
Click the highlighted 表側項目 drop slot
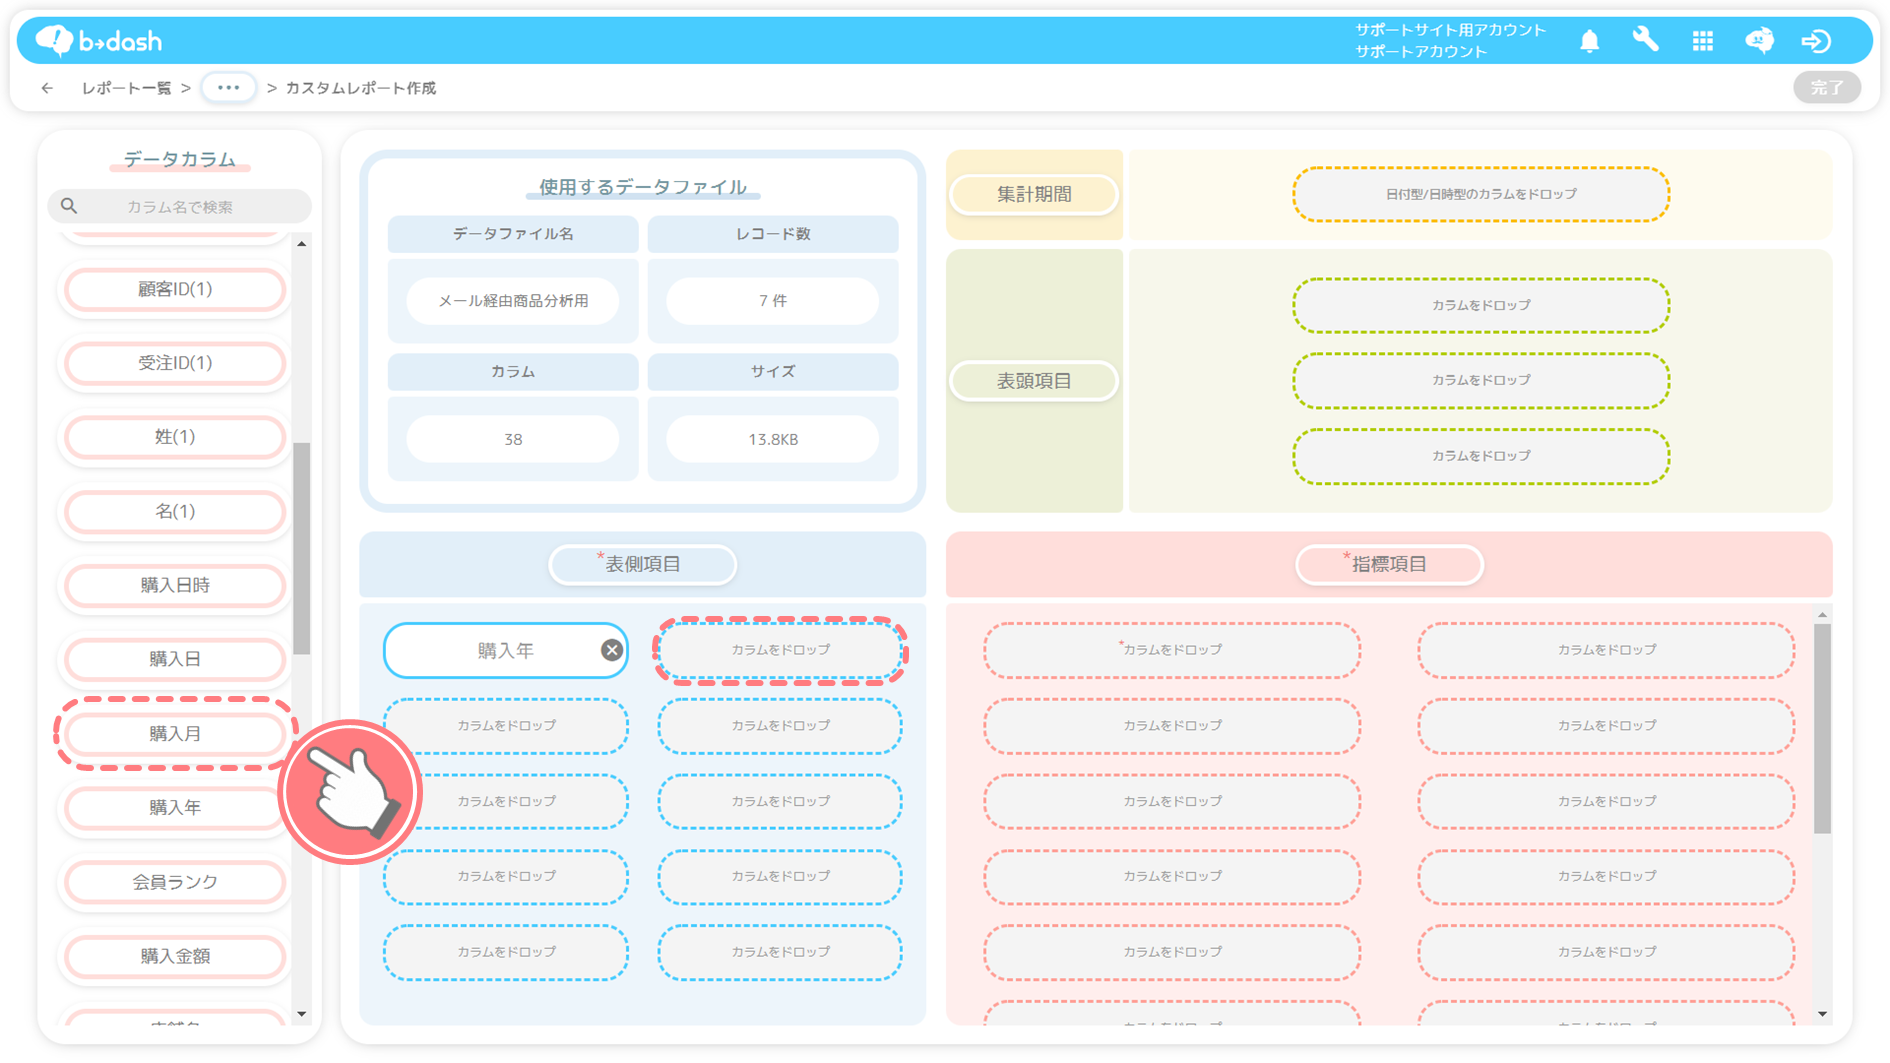780,650
